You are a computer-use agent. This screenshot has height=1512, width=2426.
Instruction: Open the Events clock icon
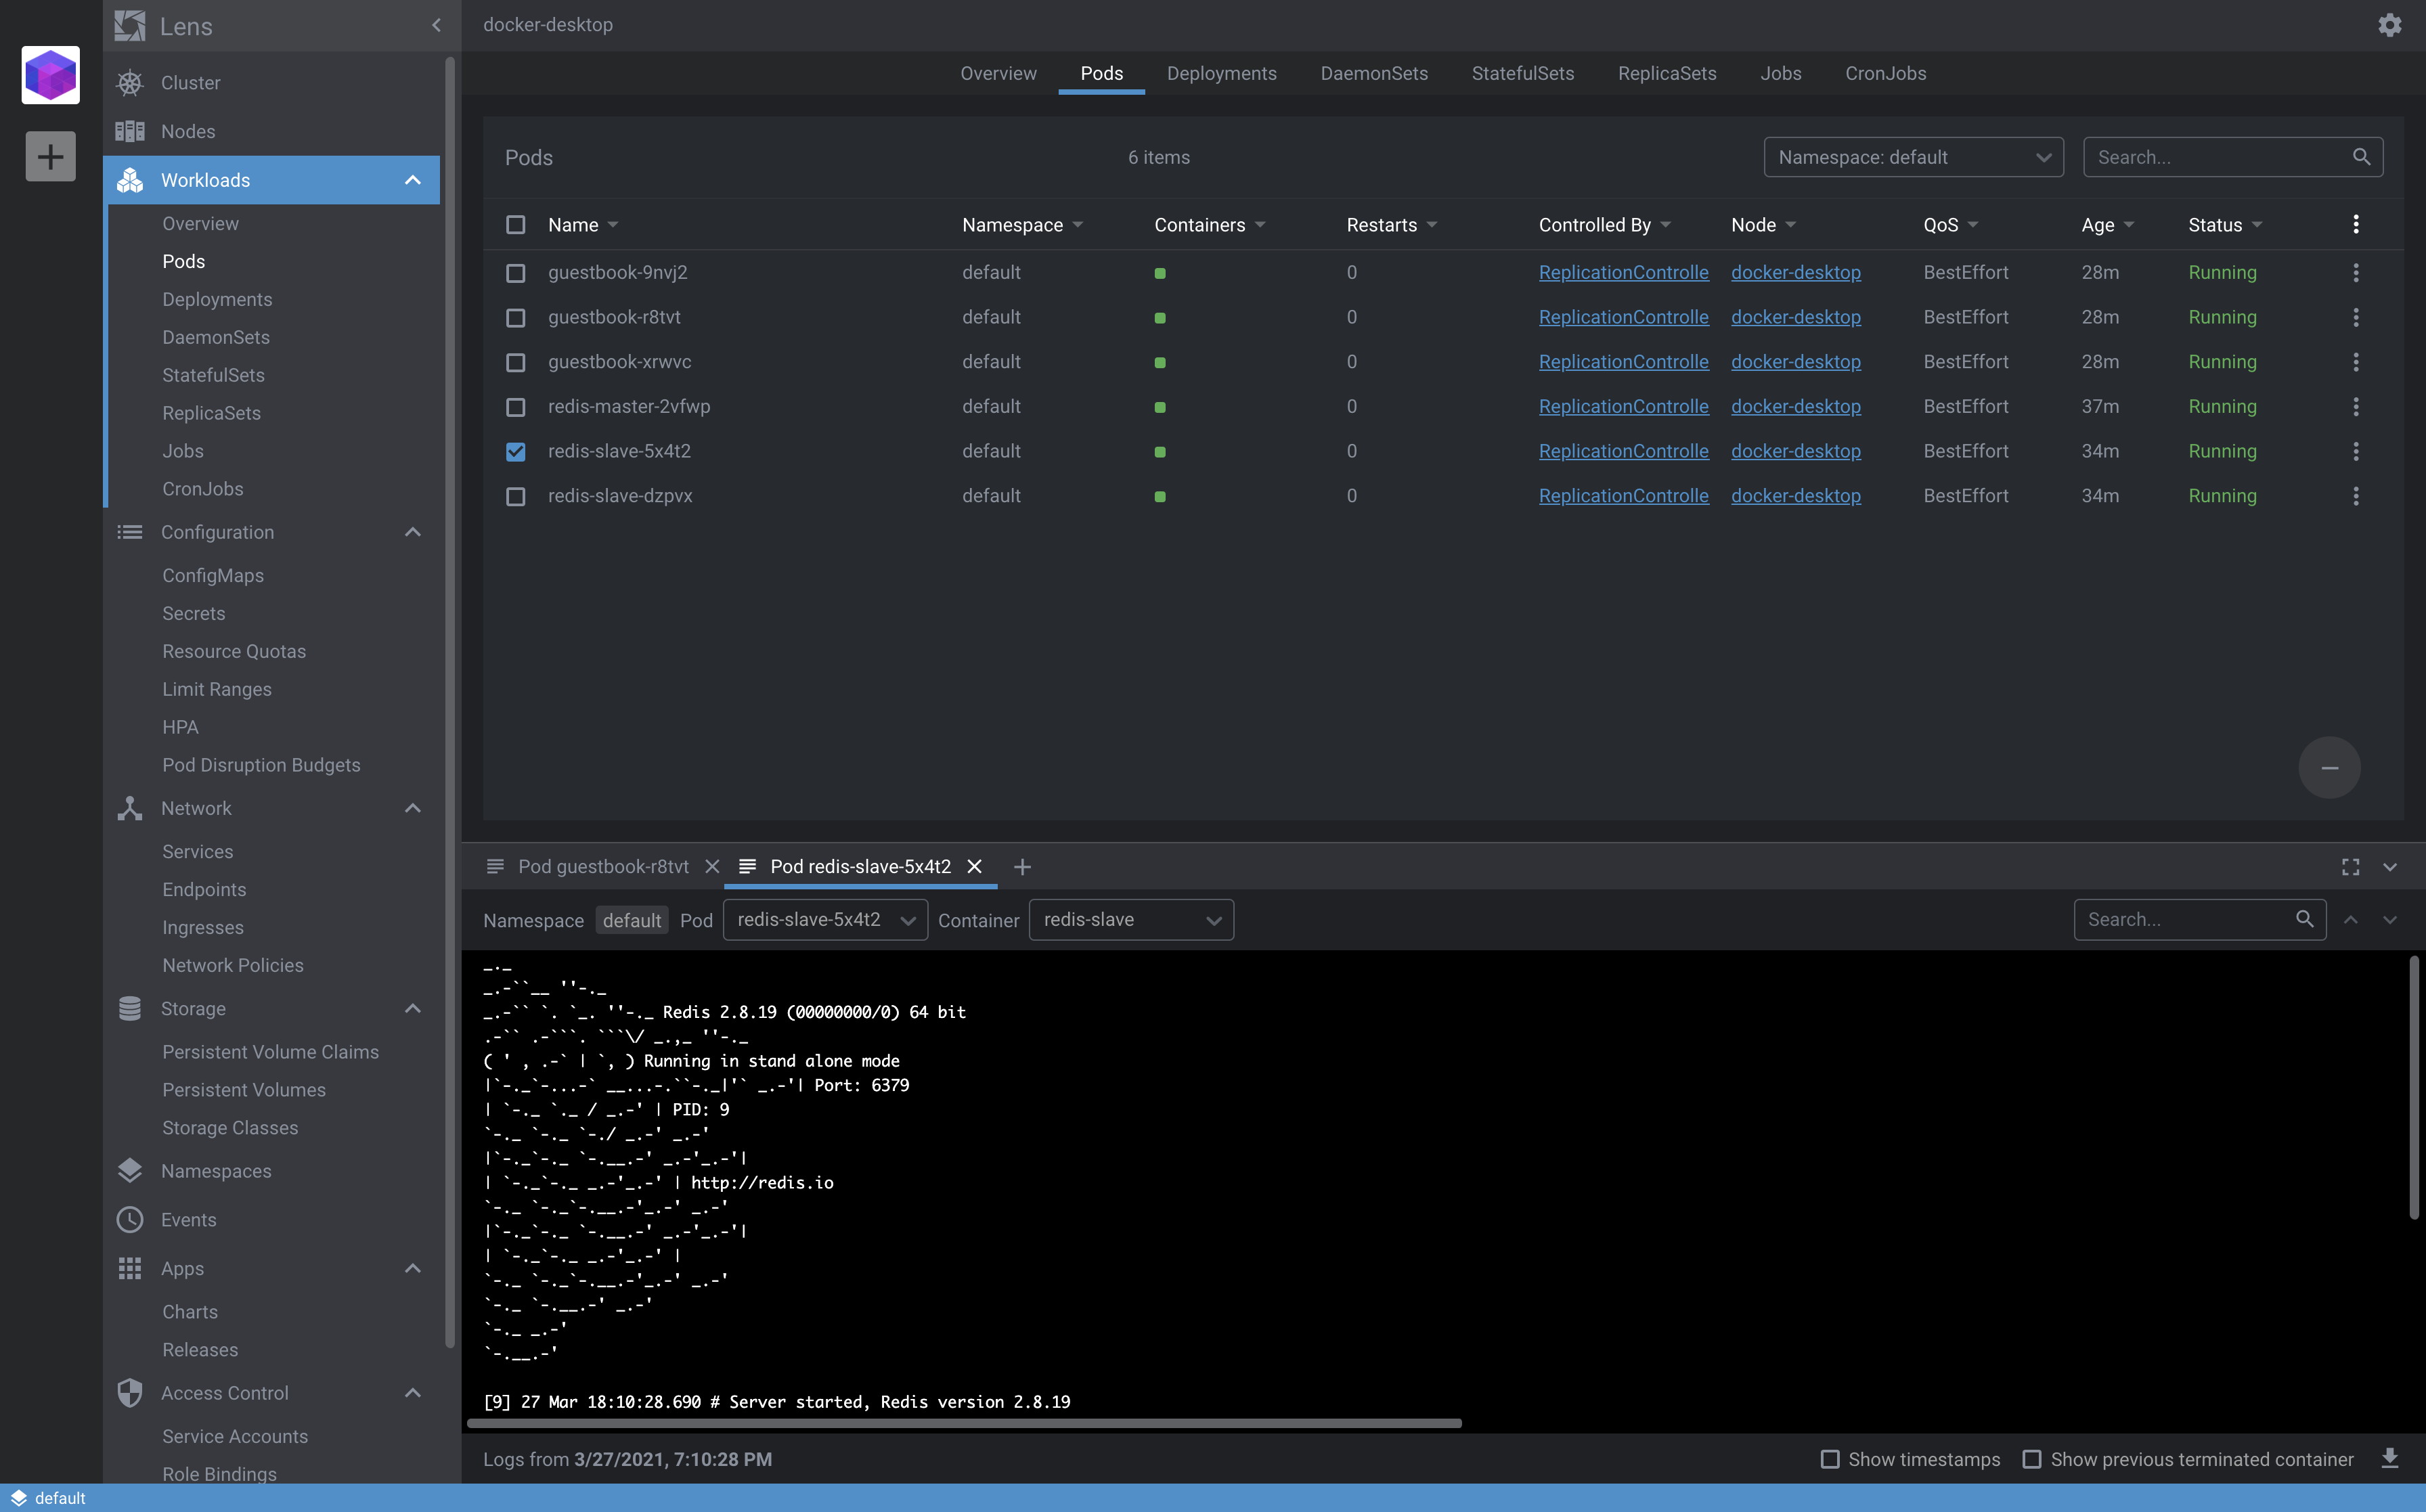click(130, 1220)
